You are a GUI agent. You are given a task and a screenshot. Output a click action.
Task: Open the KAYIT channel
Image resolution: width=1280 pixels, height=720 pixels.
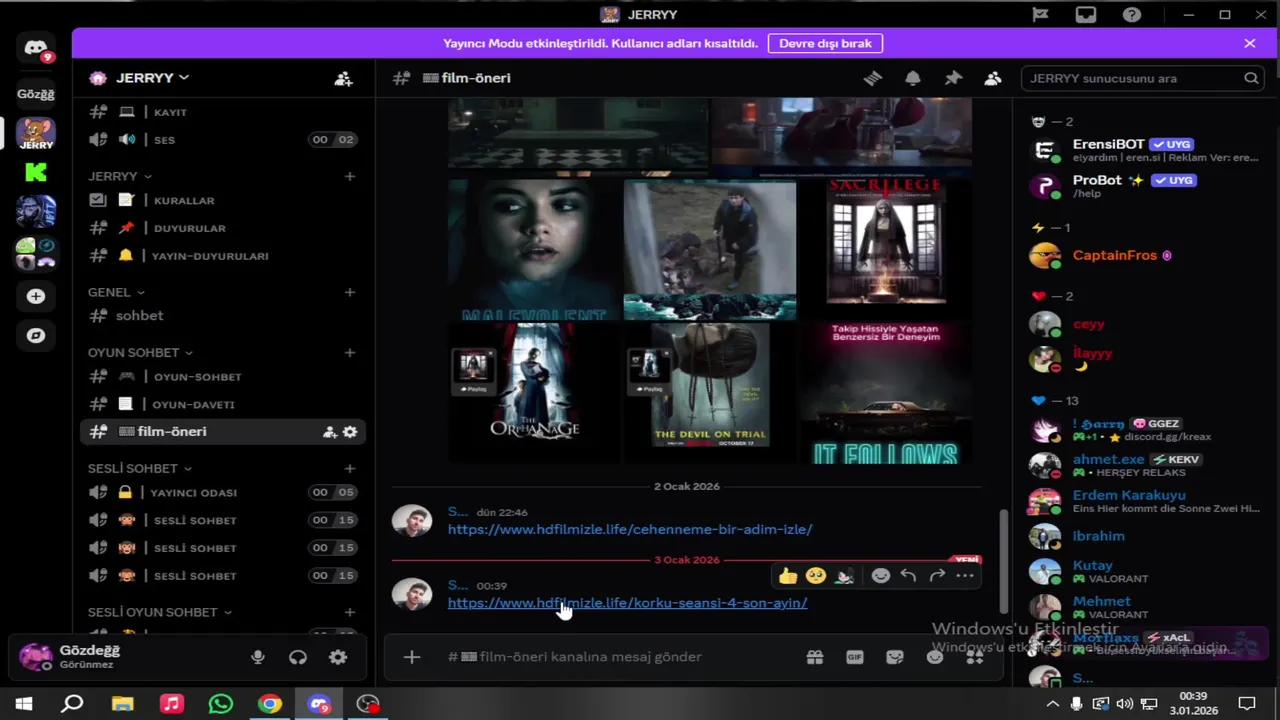pyautogui.click(x=222, y=112)
